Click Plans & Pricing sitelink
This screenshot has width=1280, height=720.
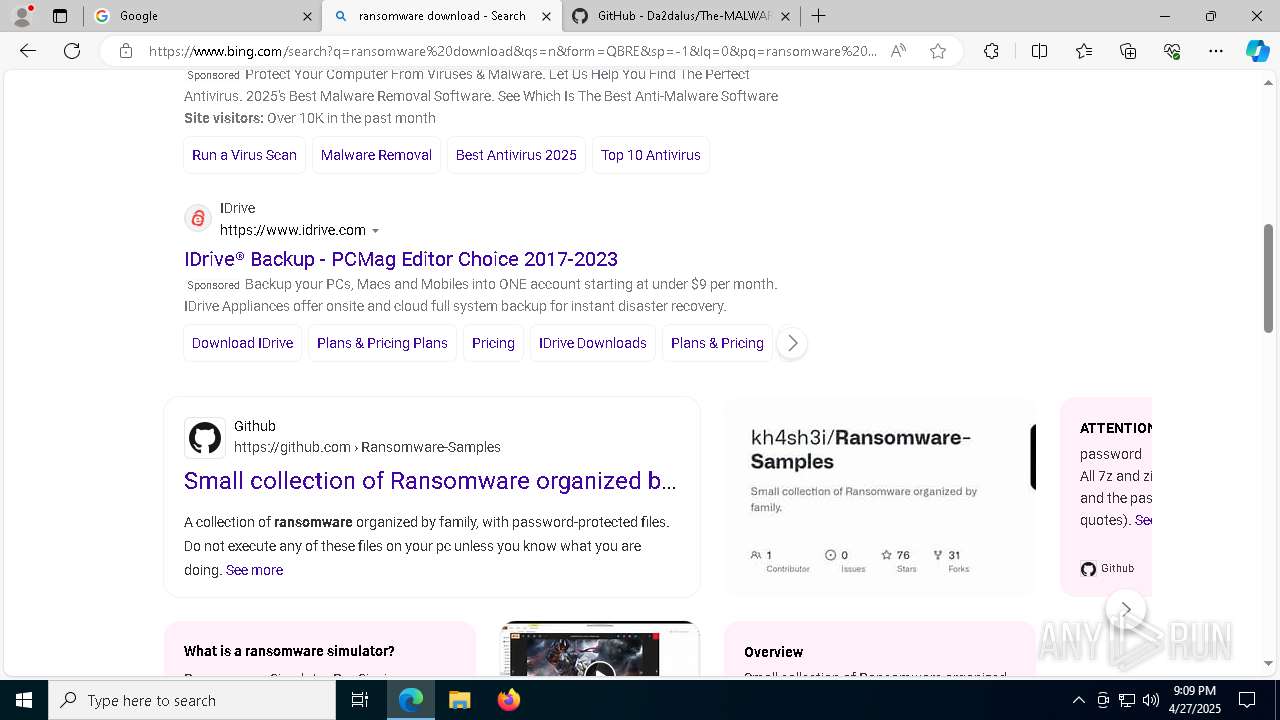point(717,343)
